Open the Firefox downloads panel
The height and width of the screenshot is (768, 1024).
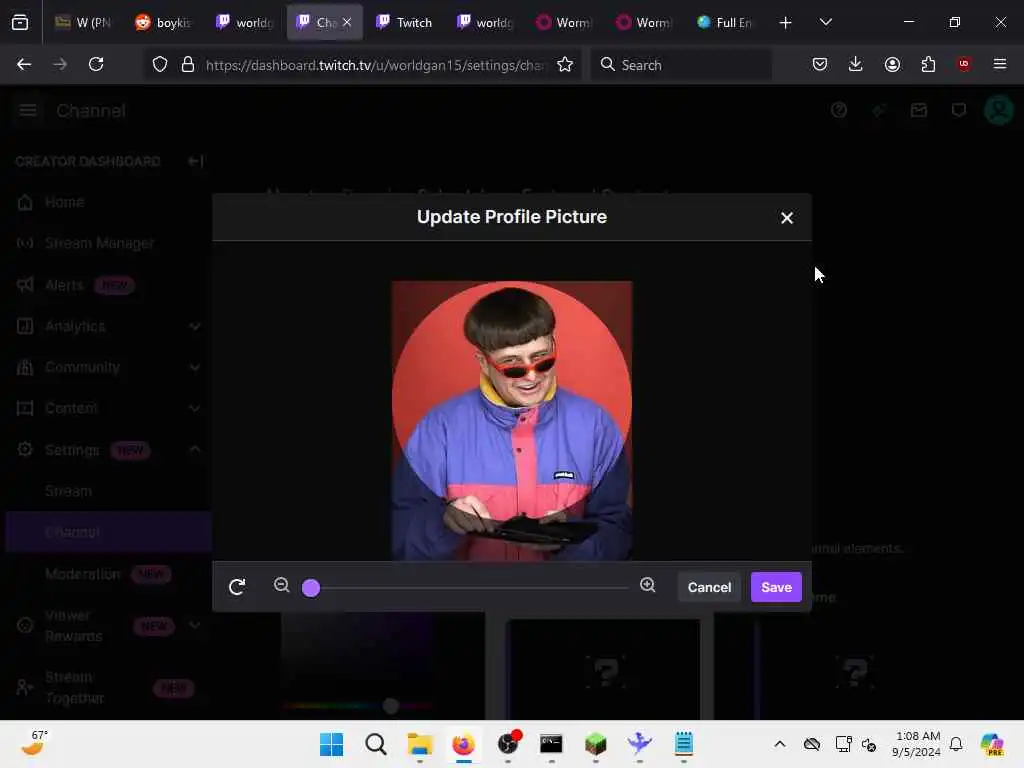coord(856,64)
